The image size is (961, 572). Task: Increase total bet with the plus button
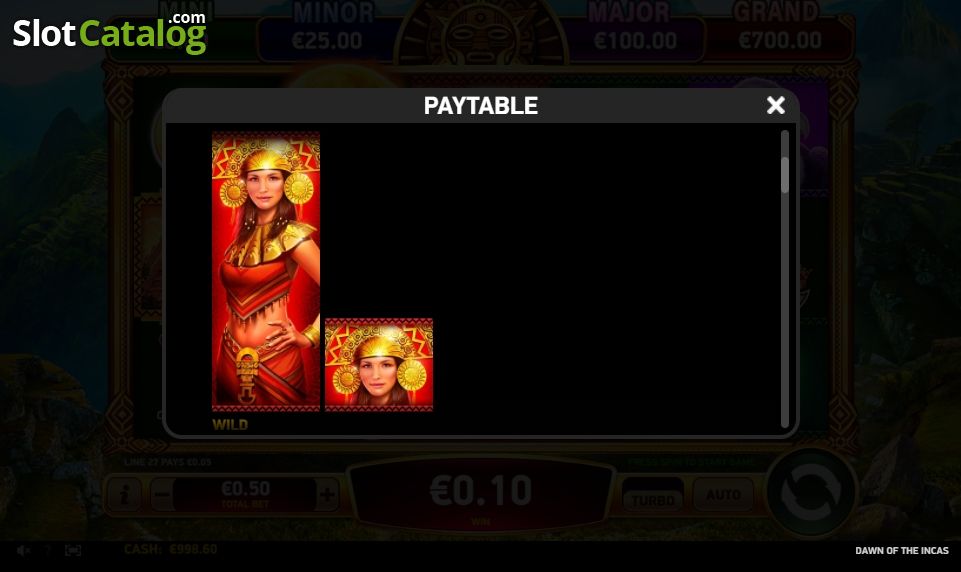pos(327,495)
